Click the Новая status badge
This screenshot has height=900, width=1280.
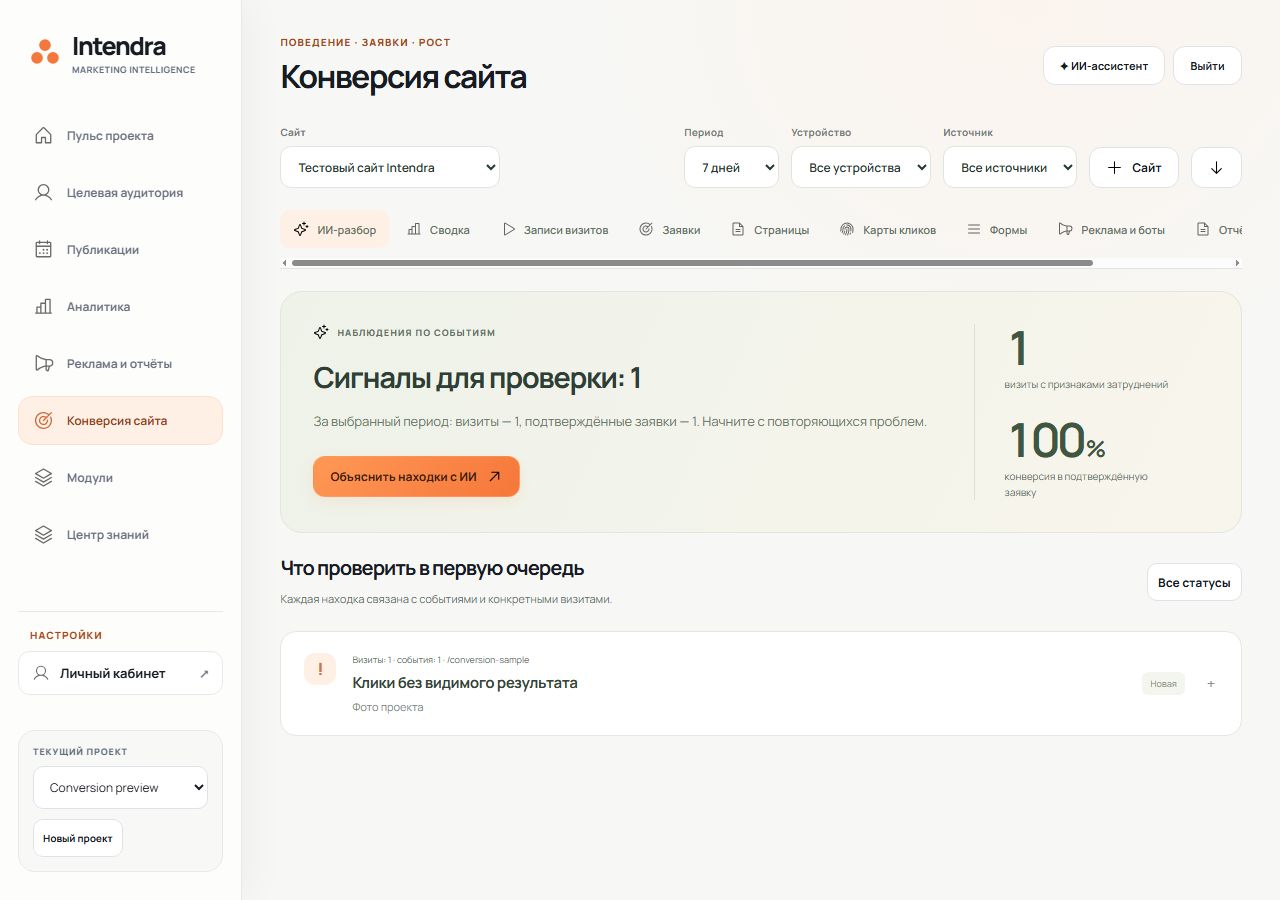(x=1163, y=684)
